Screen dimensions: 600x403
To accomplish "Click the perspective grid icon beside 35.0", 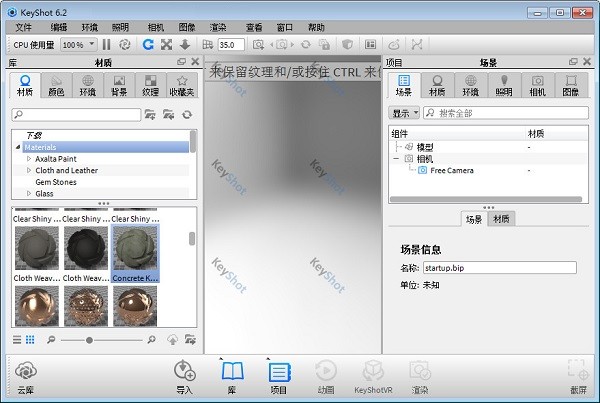I will coord(207,45).
